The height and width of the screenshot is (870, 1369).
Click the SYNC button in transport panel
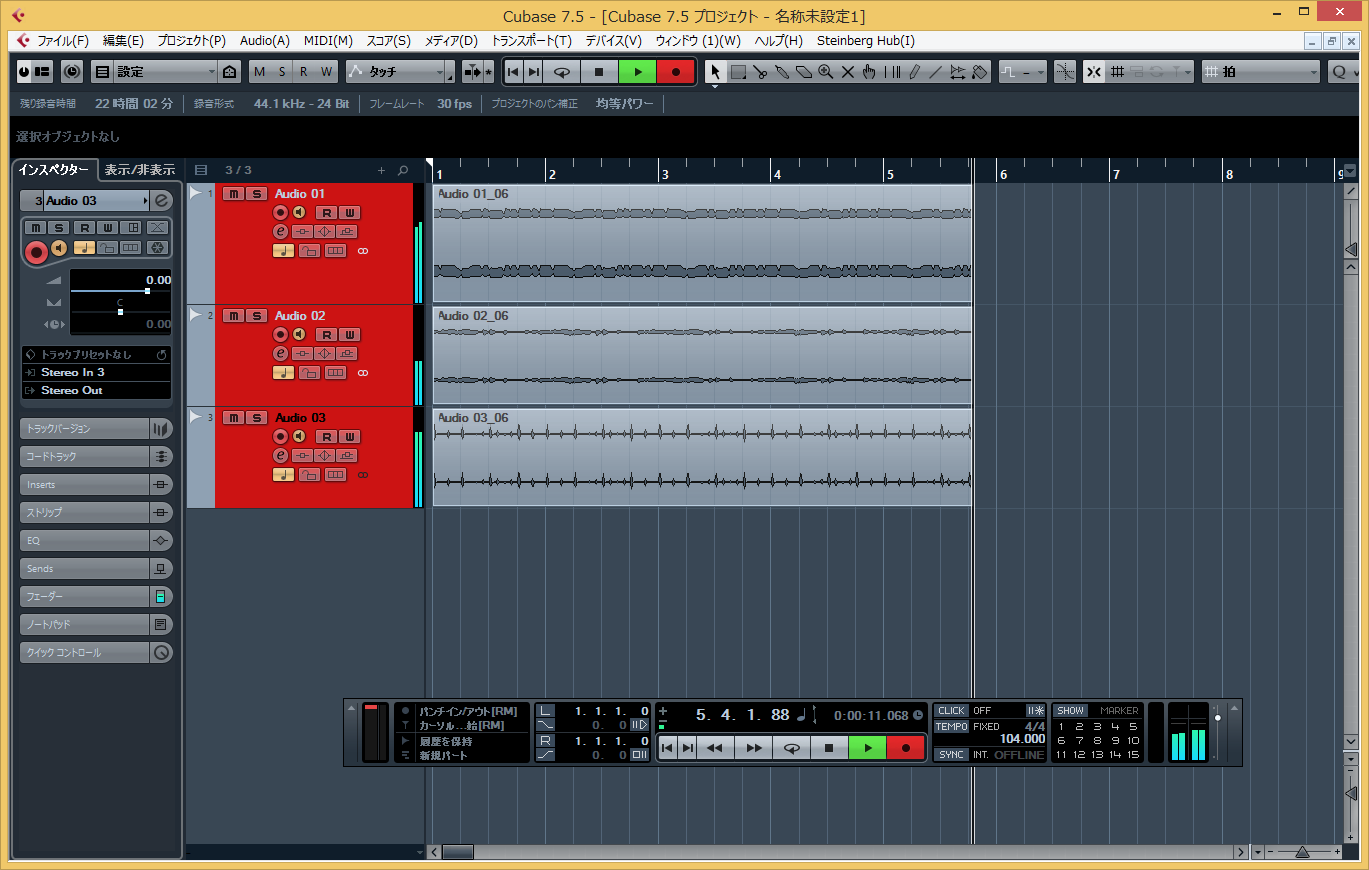pyautogui.click(x=951, y=755)
